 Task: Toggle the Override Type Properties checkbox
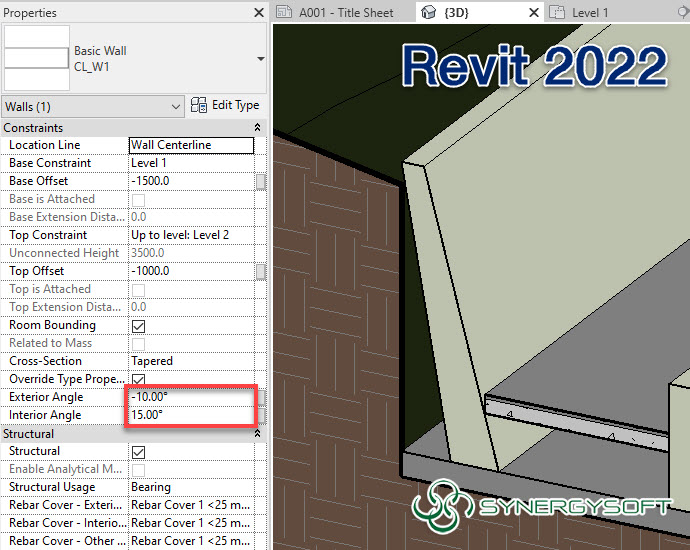click(x=139, y=380)
